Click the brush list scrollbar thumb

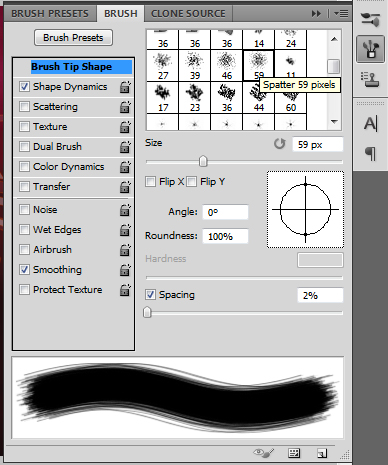click(x=334, y=66)
